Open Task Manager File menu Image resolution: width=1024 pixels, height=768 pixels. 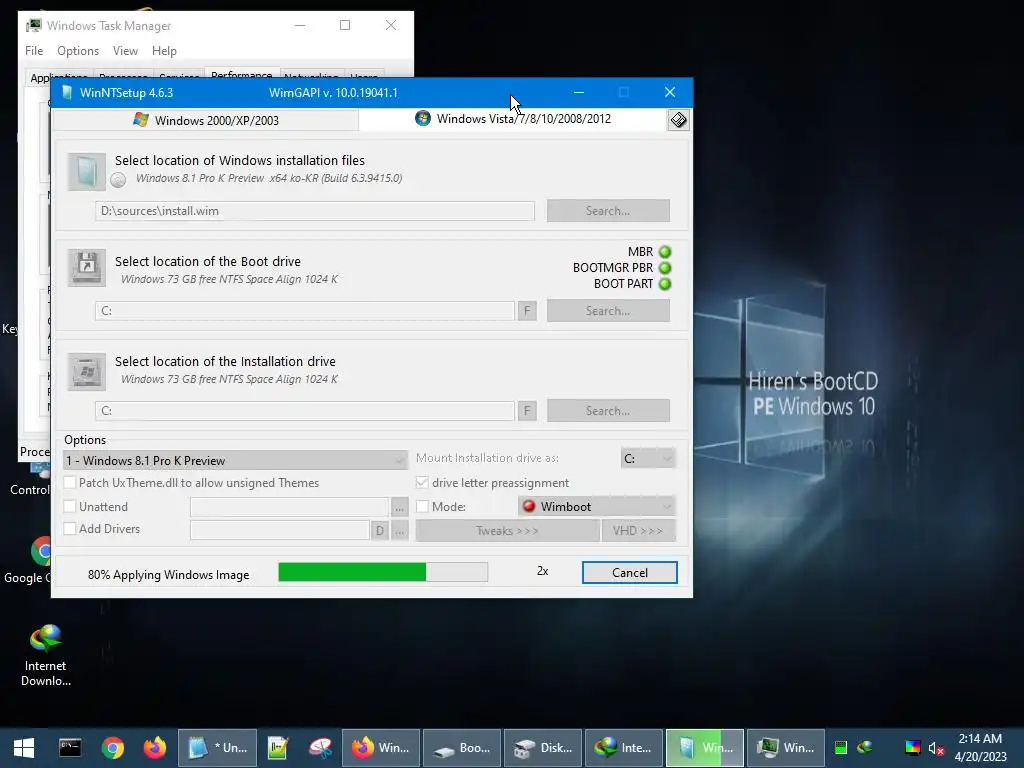(34, 51)
